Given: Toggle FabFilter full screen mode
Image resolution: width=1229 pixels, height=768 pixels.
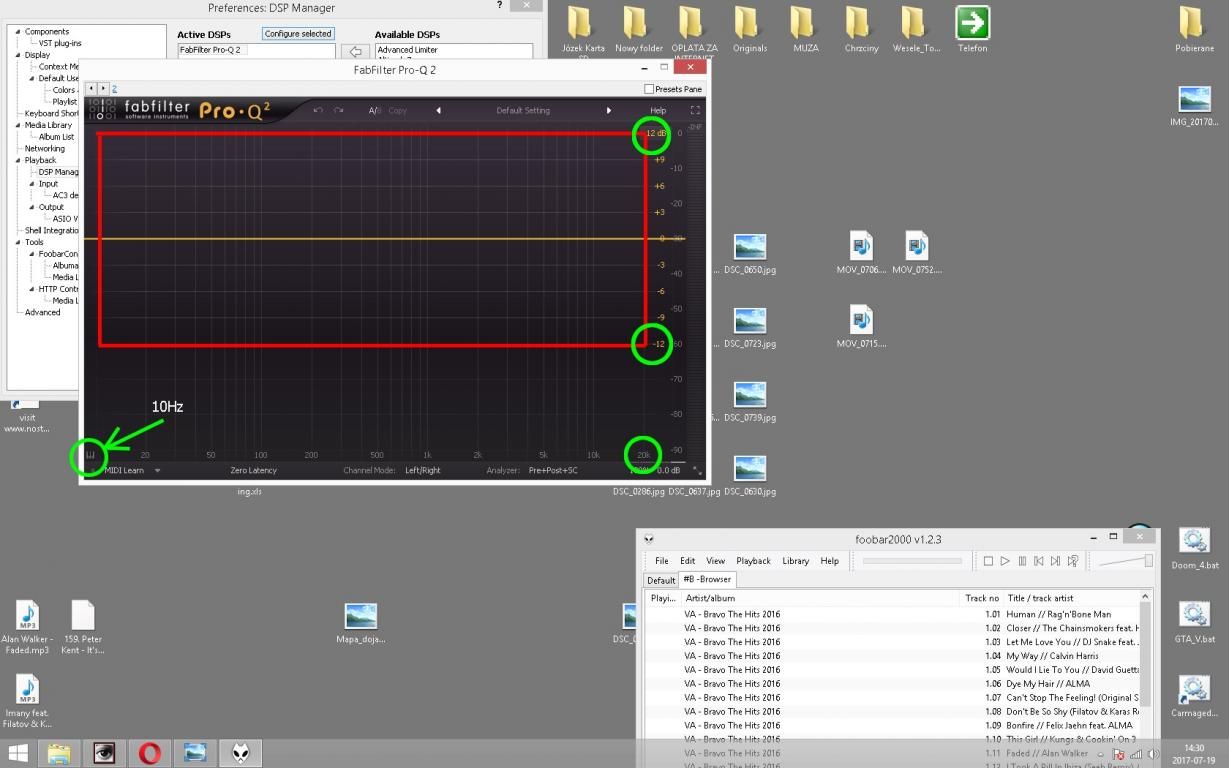Looking at the screenshot, I should 695,110.
